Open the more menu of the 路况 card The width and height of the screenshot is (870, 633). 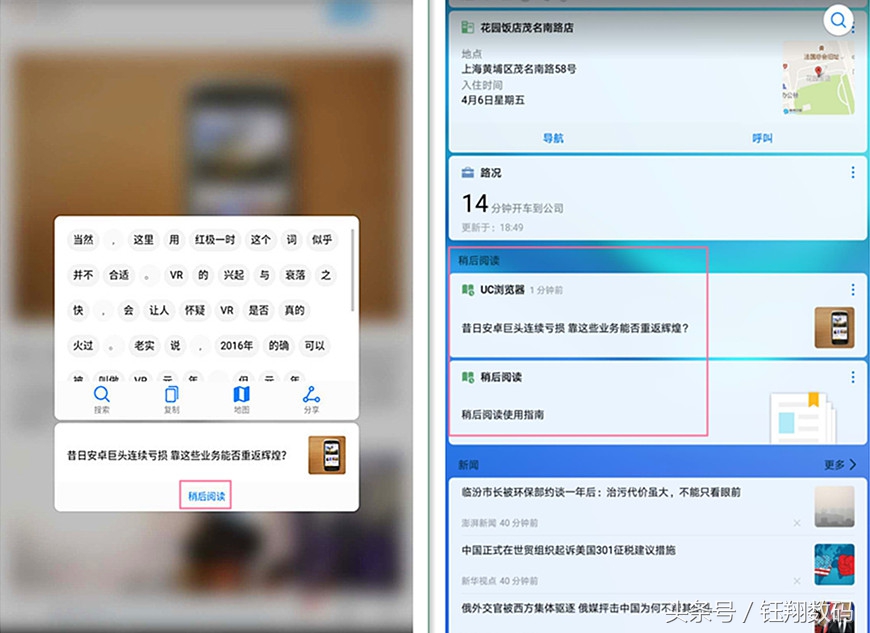(x=853, y=173)
